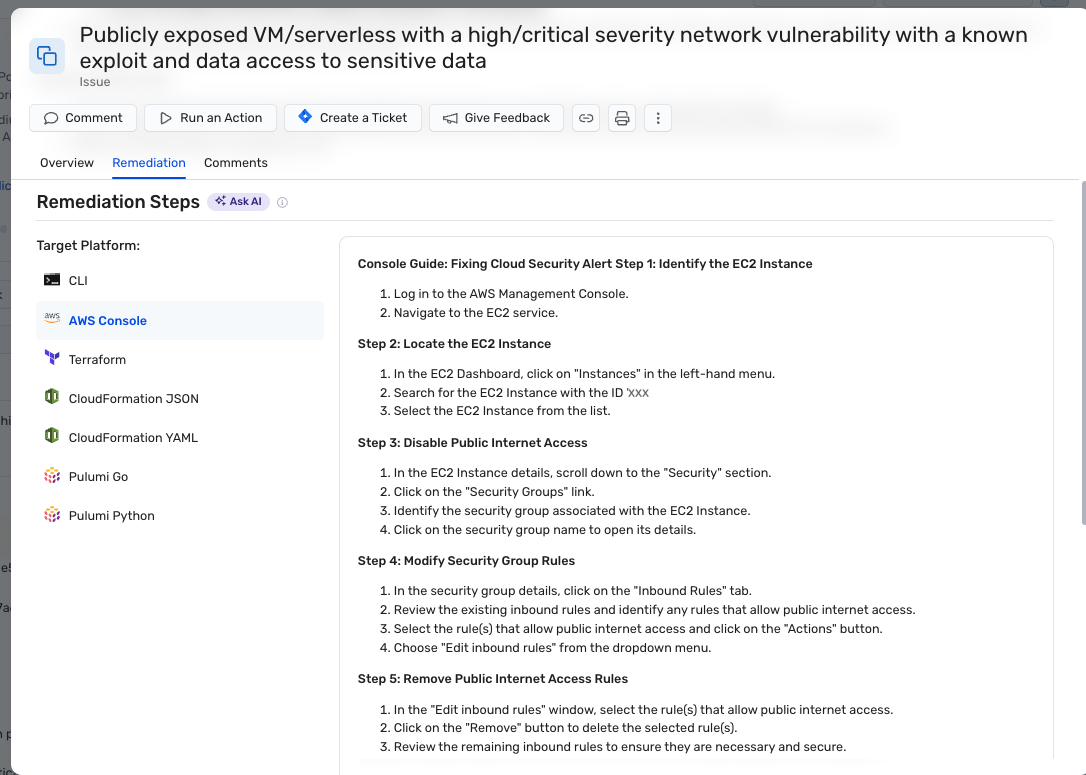
Task: Open the Comments tab
Action: pyautogui.click(x=235, y=163)
